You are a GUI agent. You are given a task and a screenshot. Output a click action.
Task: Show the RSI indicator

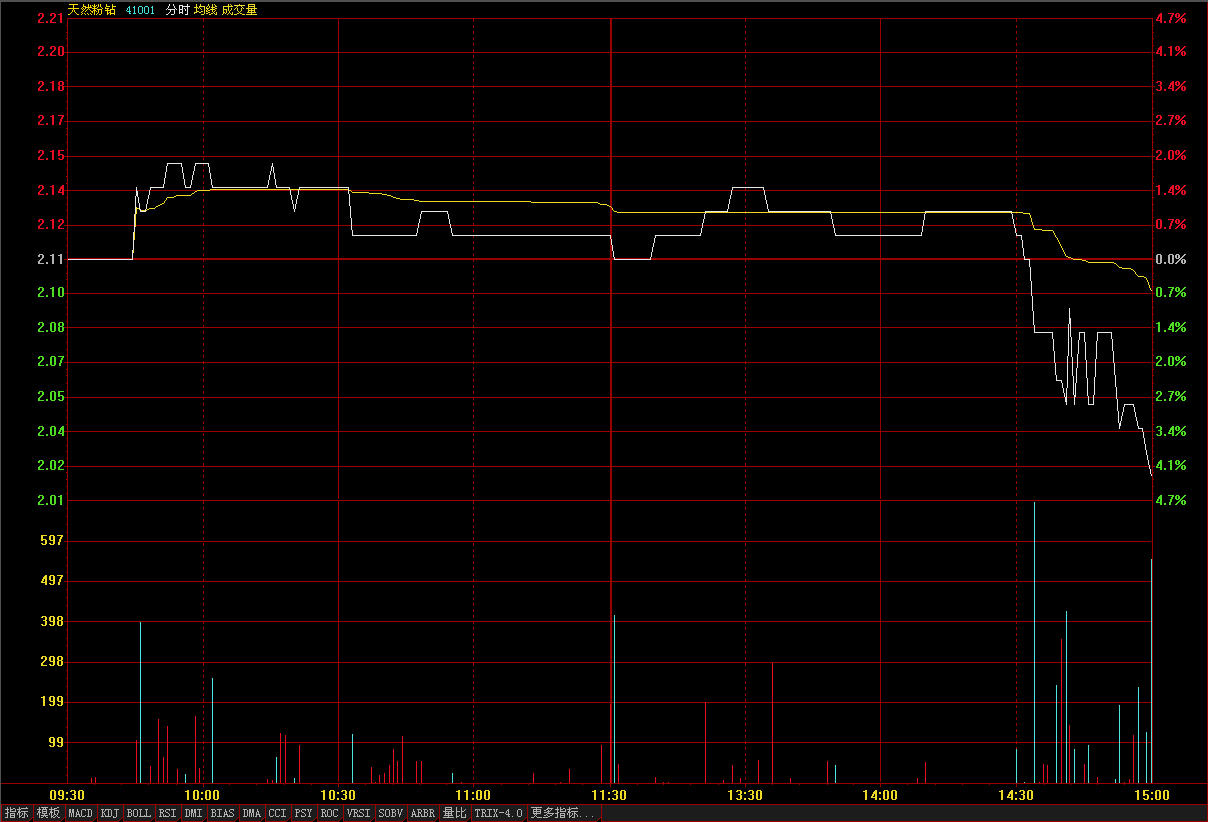click(168, 813)
